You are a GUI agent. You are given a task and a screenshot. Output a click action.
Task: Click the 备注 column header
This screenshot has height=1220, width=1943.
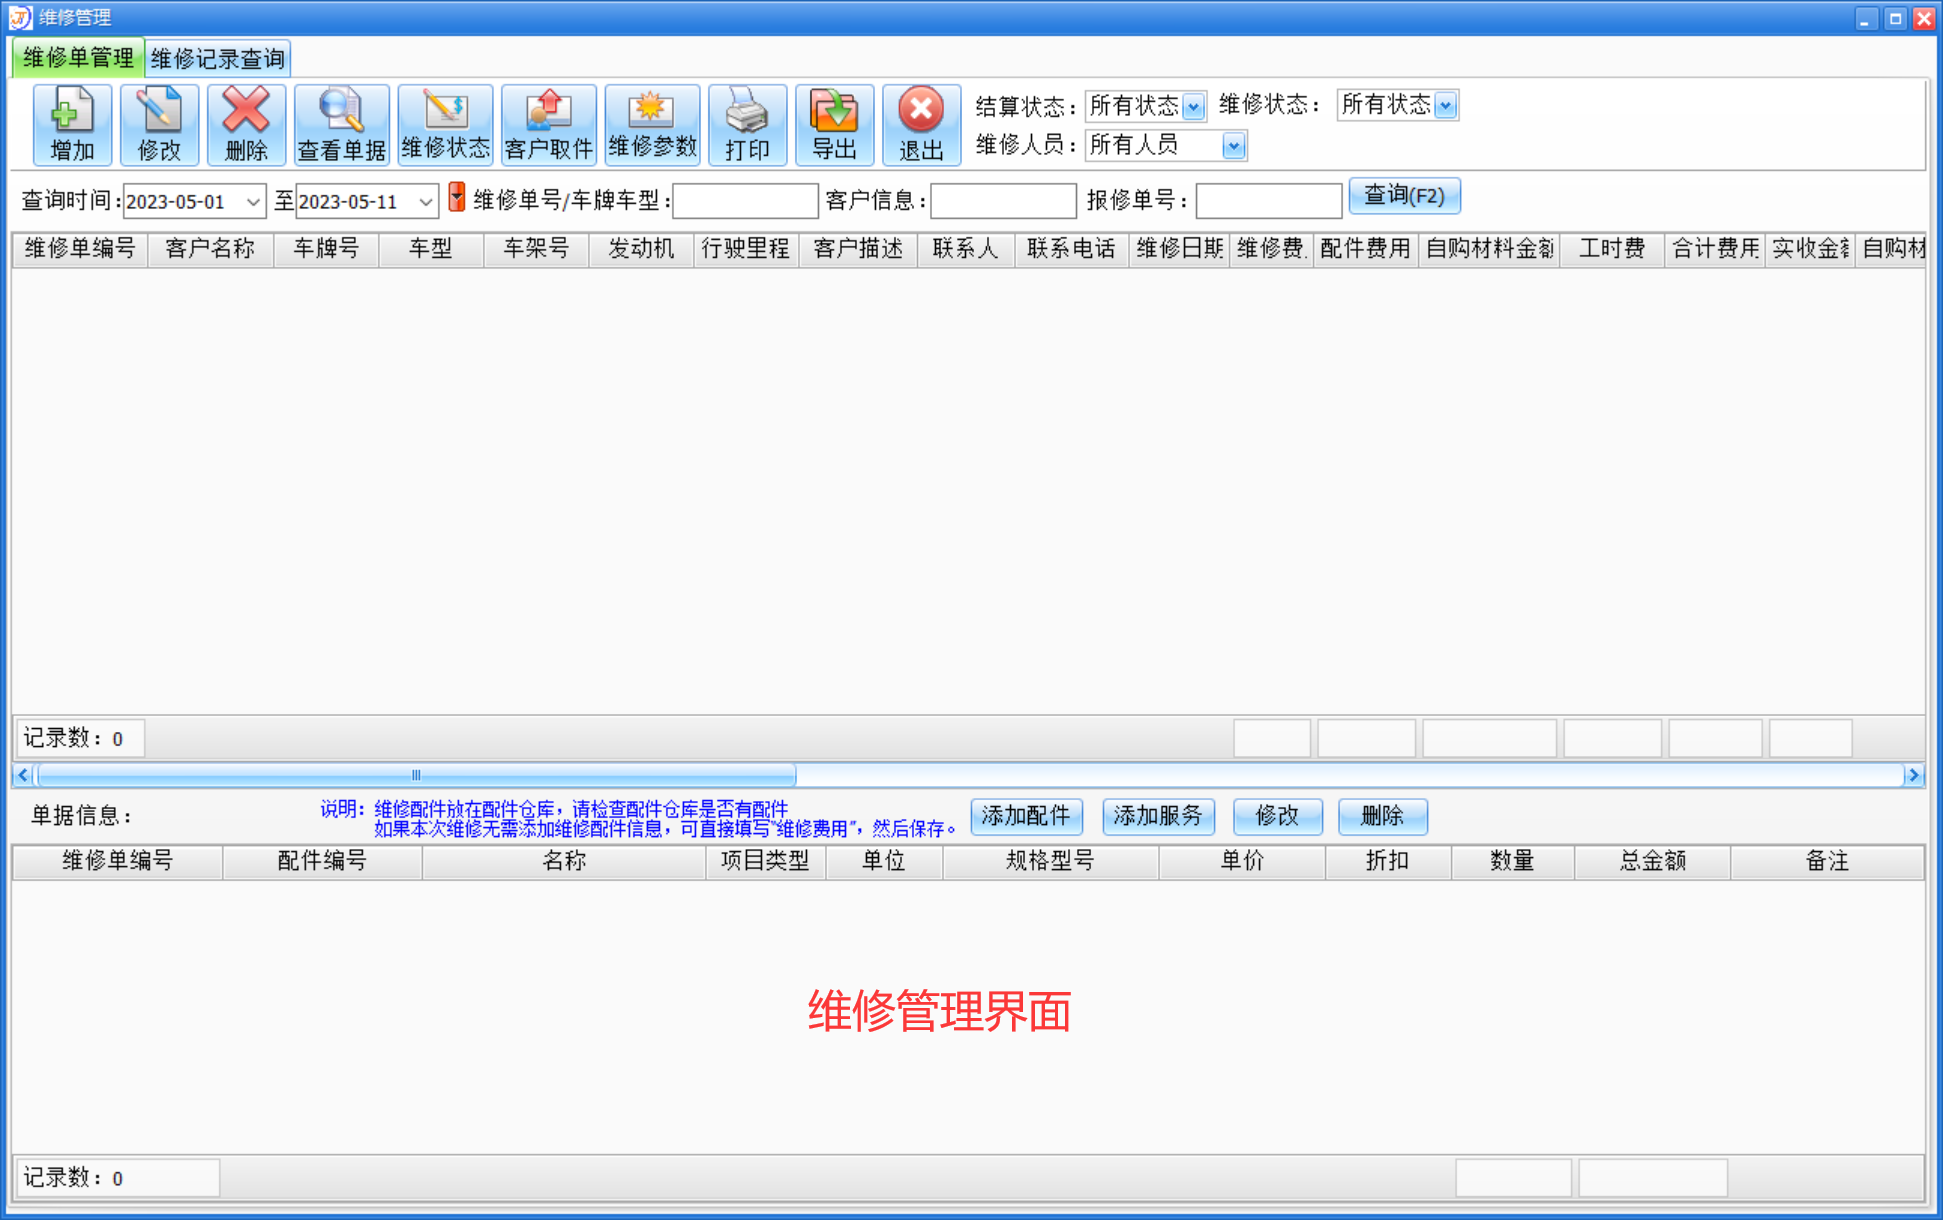pos(1827,861)
